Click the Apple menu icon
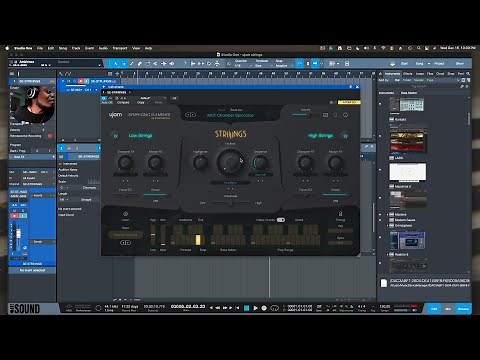The height and width of the screenshot is (360, 480). tap(7, 48)
